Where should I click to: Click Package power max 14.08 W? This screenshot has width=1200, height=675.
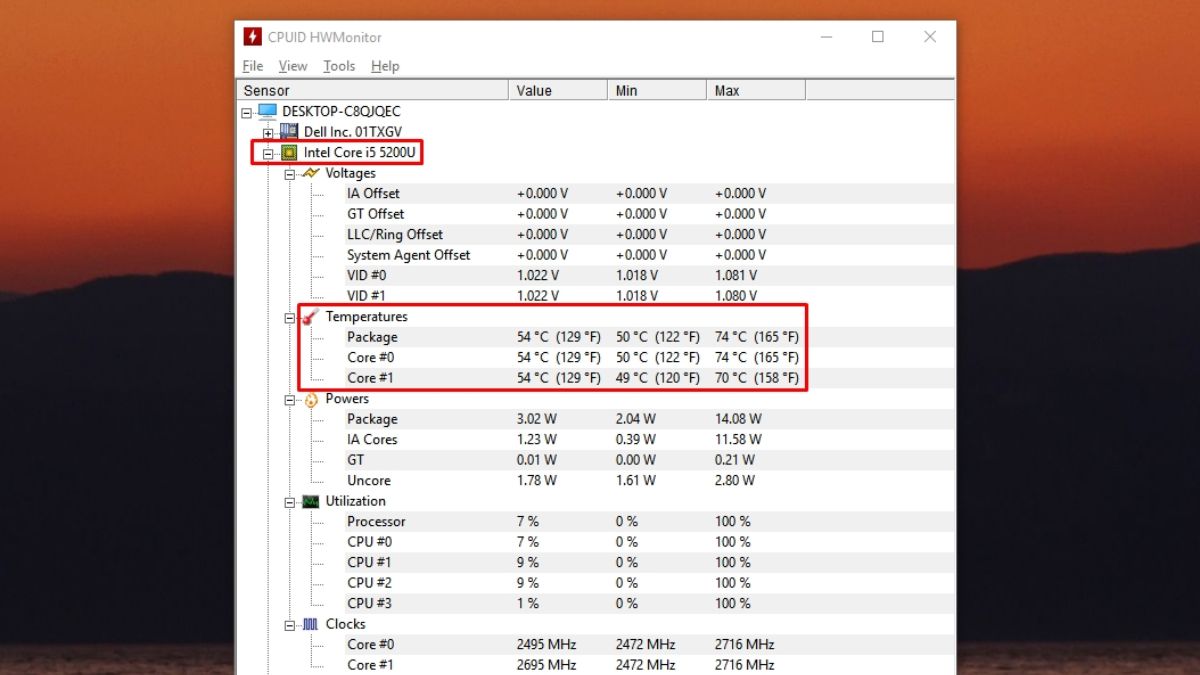(738, 419)
